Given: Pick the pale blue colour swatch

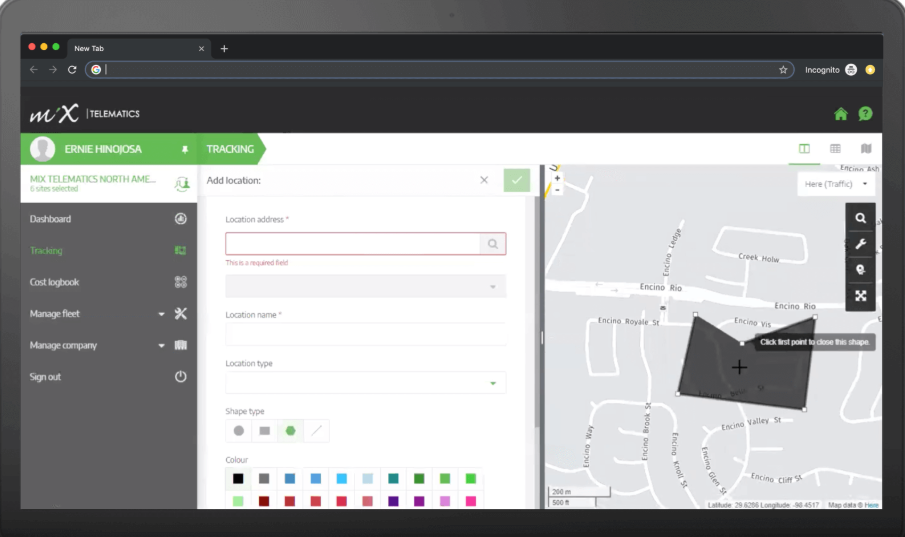Looking at the screenshot, I should (367, 479).
